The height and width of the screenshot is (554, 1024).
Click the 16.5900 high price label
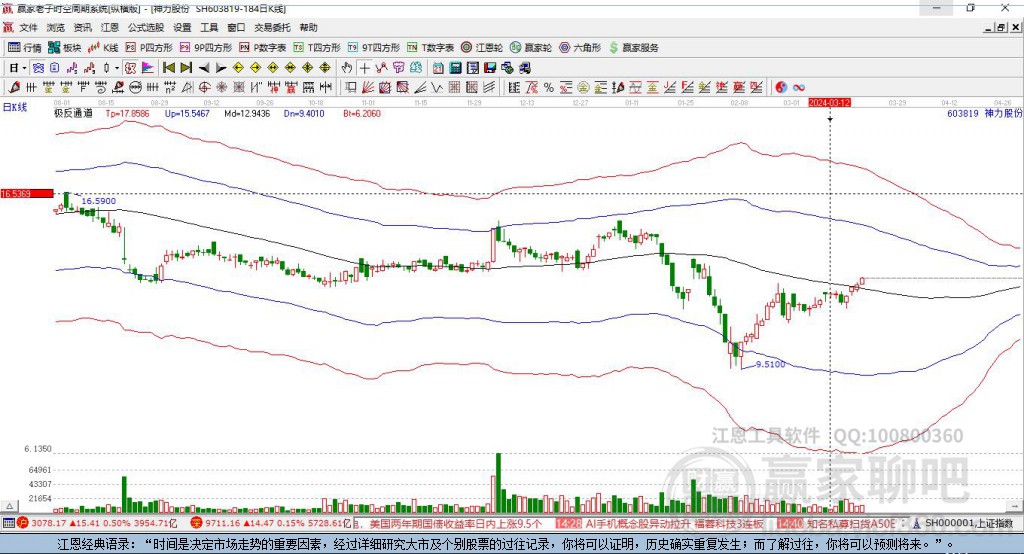[x=99, y=201]
